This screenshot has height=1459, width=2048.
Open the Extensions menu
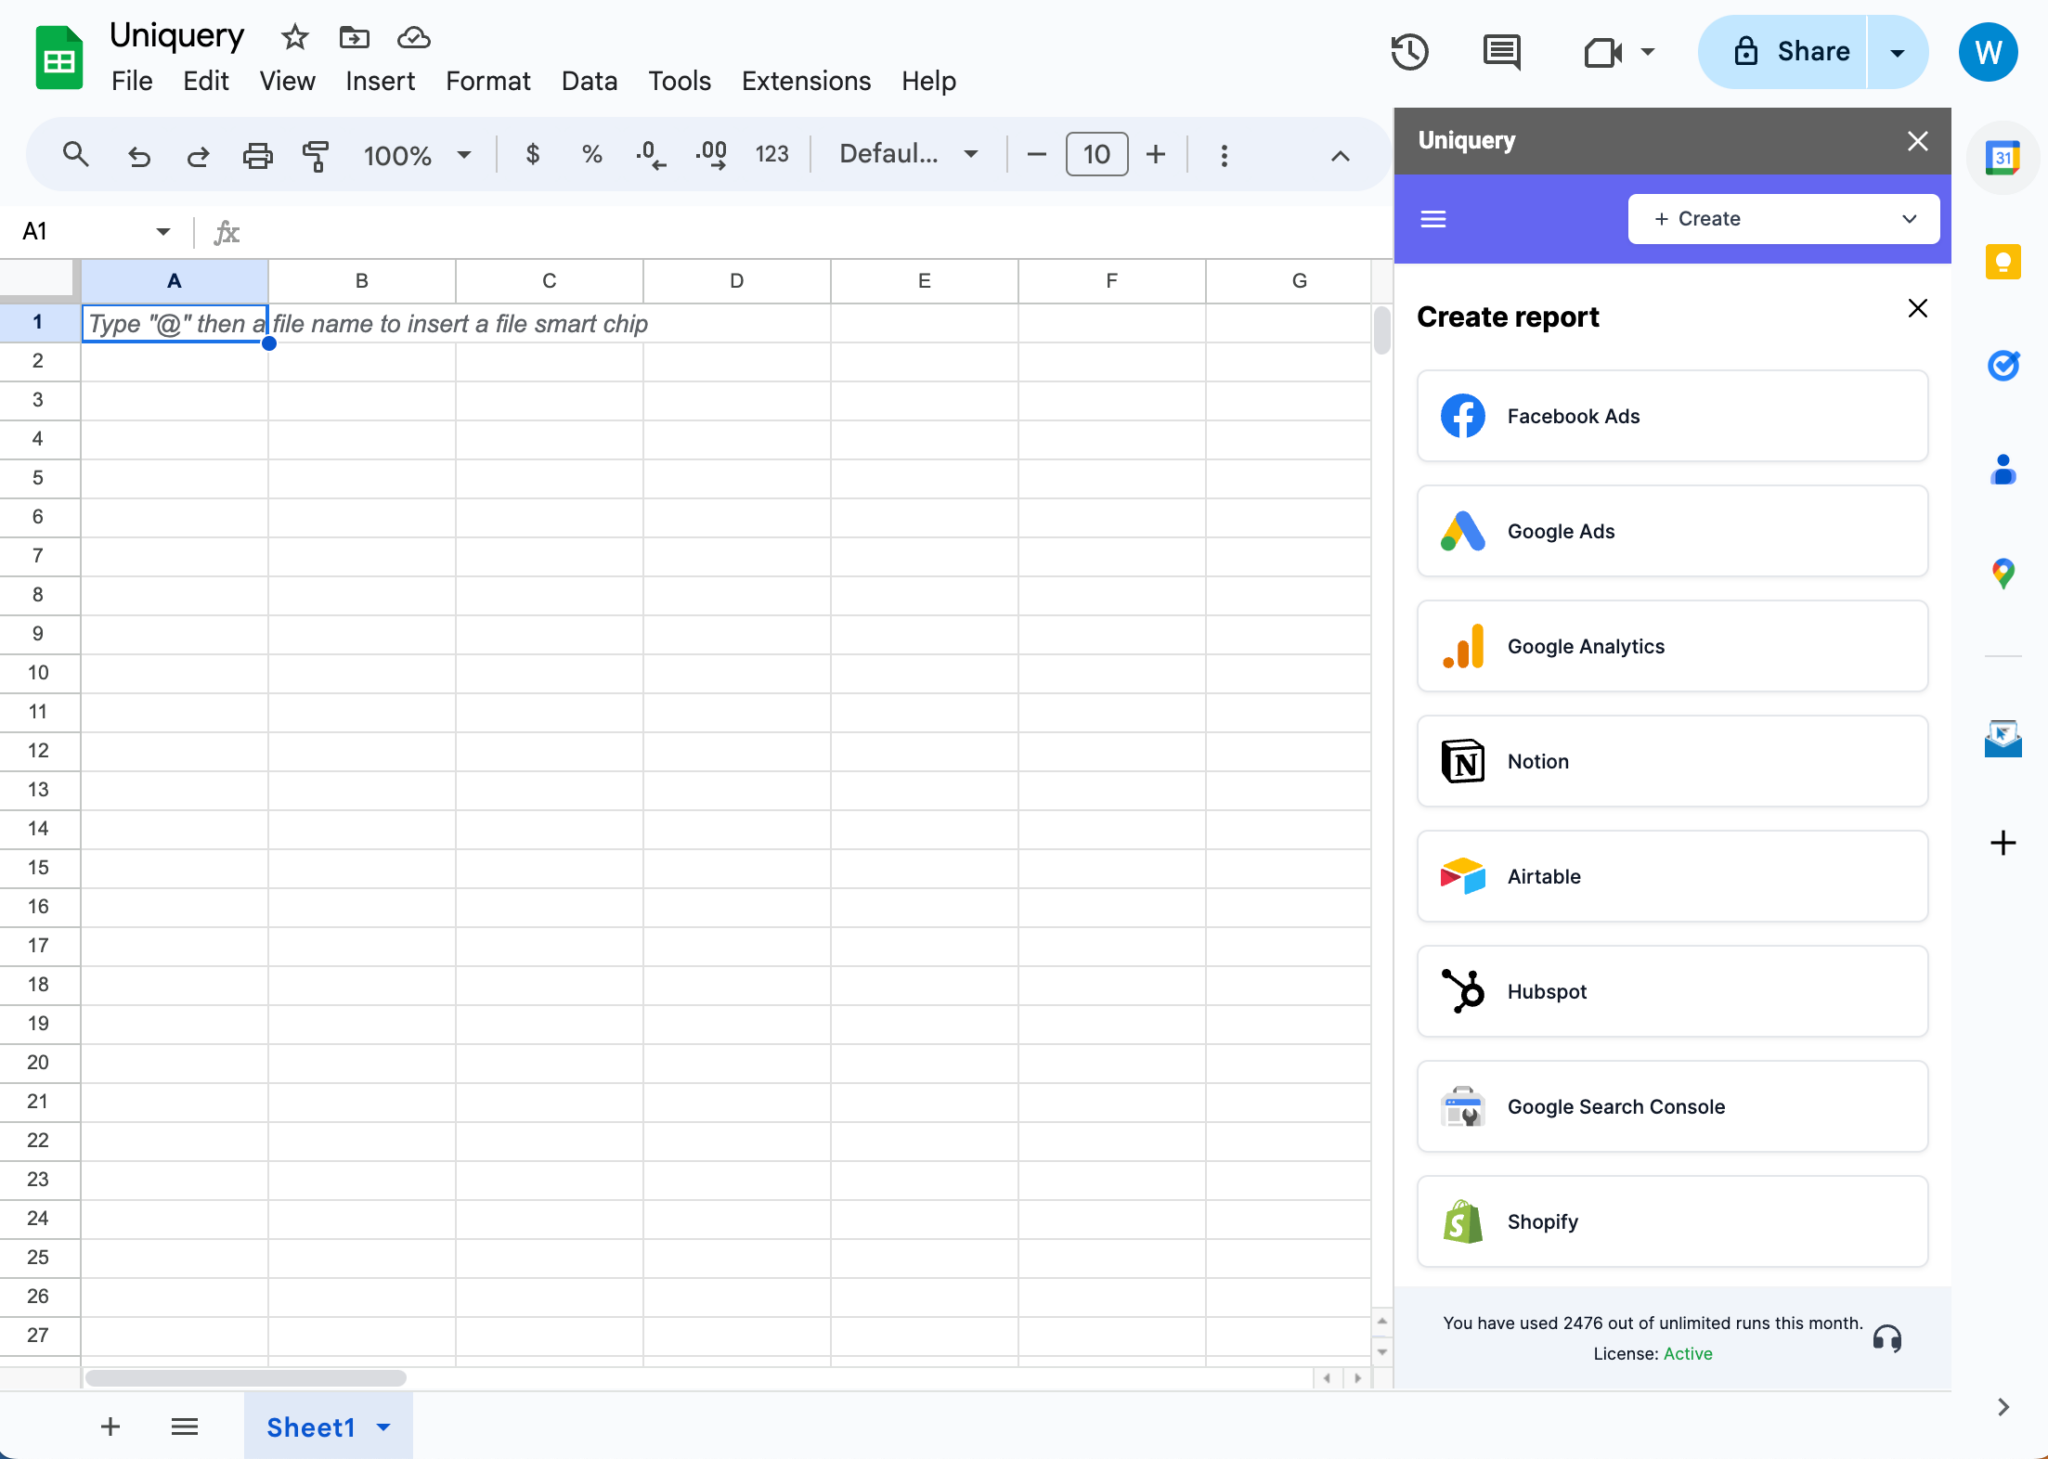coord(805,81)
